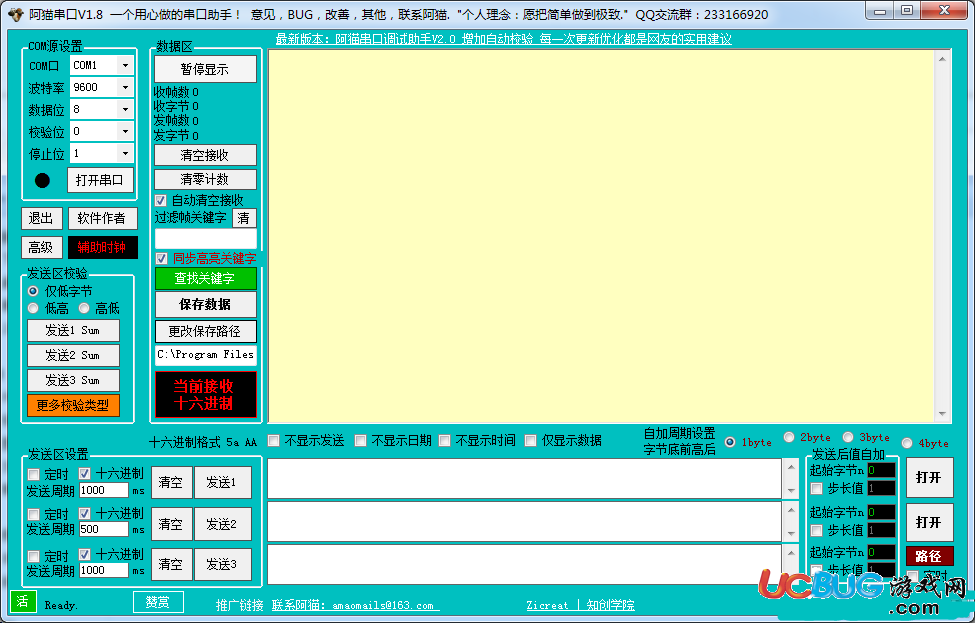Select the 2byte radio button
Viewport: 975px width, 623px height.
[789, 437]
